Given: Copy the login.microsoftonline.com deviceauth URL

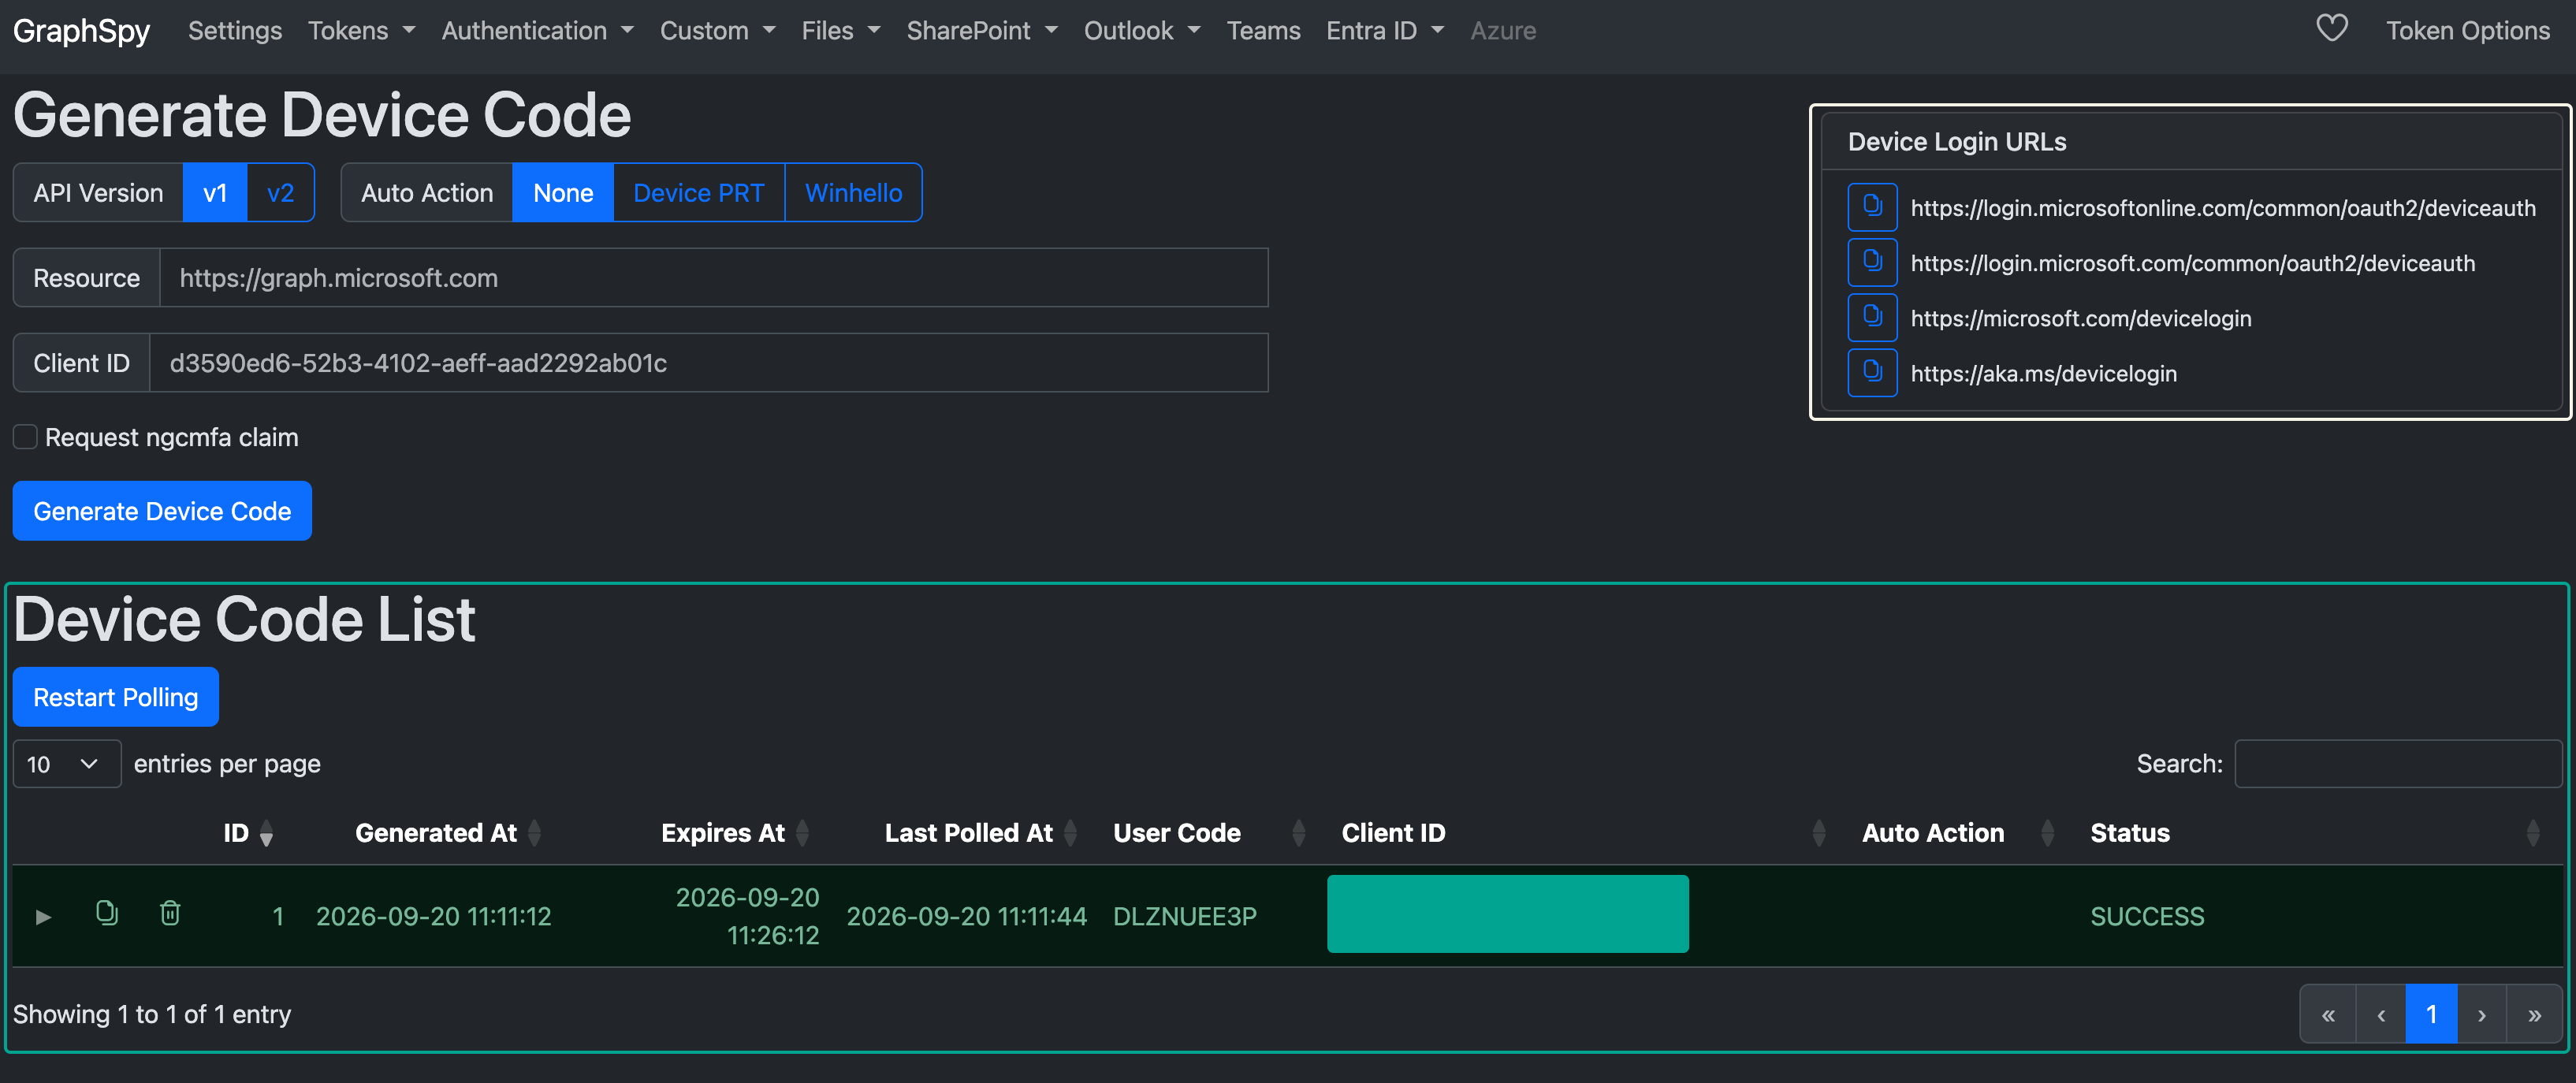Looking at the screenshot, I should tap(1872, 207).
